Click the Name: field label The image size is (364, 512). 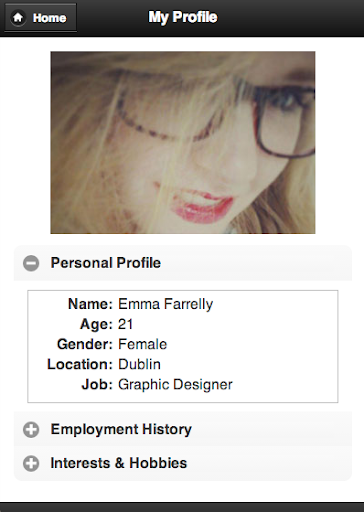[90, 304]
